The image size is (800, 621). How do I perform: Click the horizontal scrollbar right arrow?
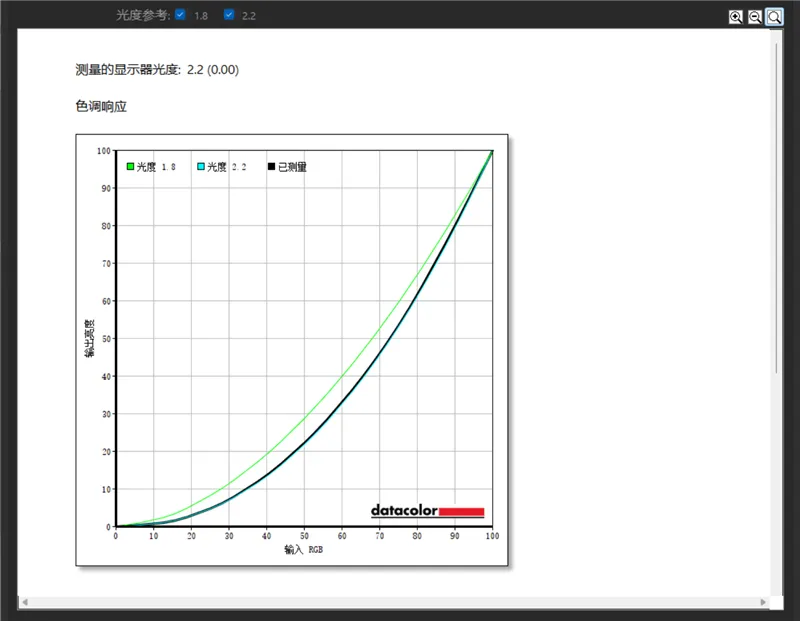[763, 602]
